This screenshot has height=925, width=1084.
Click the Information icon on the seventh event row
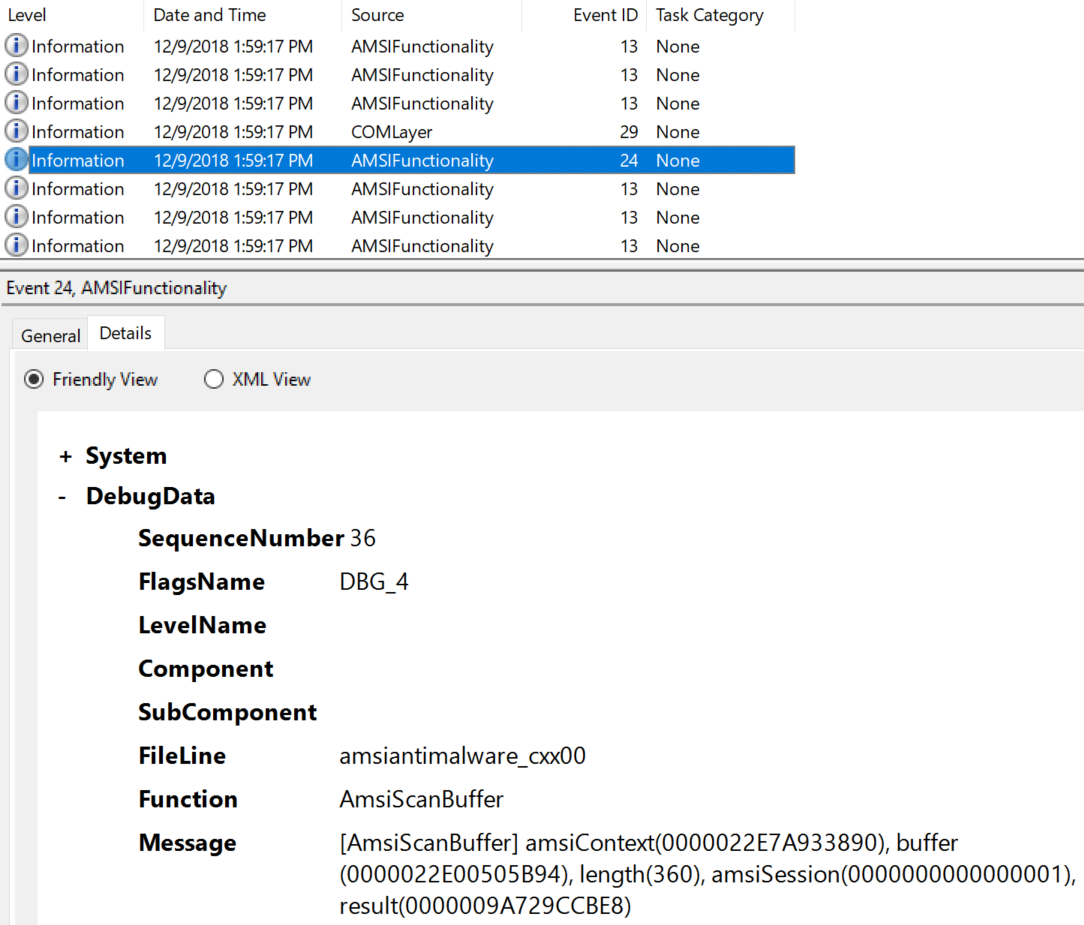pyautogui.click(x=14, y=217)
